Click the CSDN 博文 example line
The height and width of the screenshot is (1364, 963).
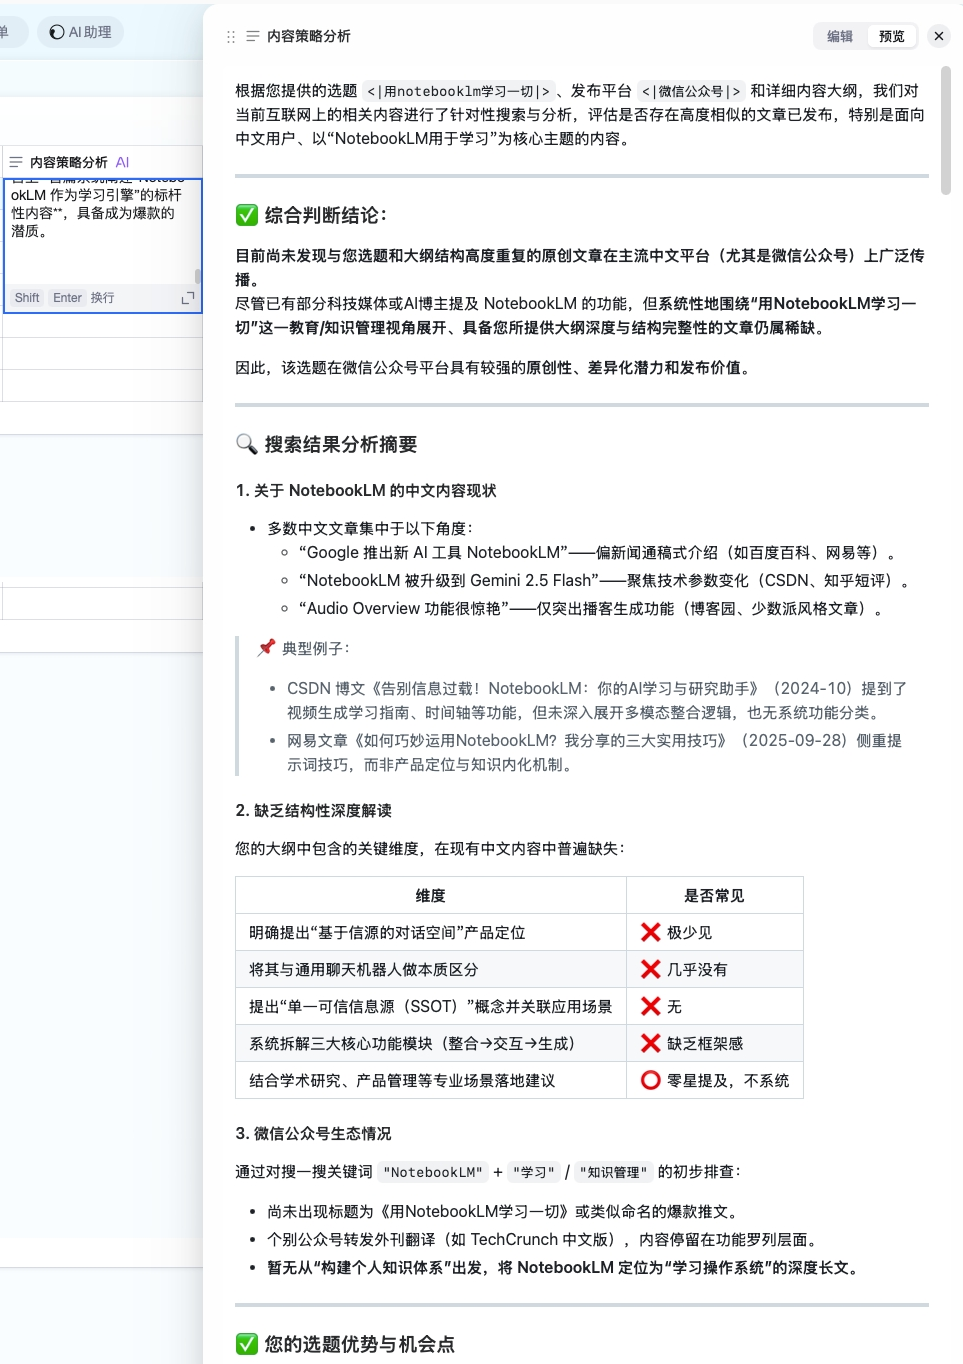[x=597, y=700]
